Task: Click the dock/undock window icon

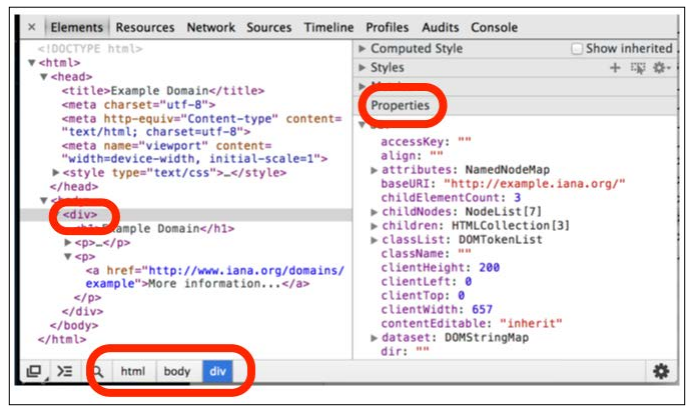Action: coord(34,371)
